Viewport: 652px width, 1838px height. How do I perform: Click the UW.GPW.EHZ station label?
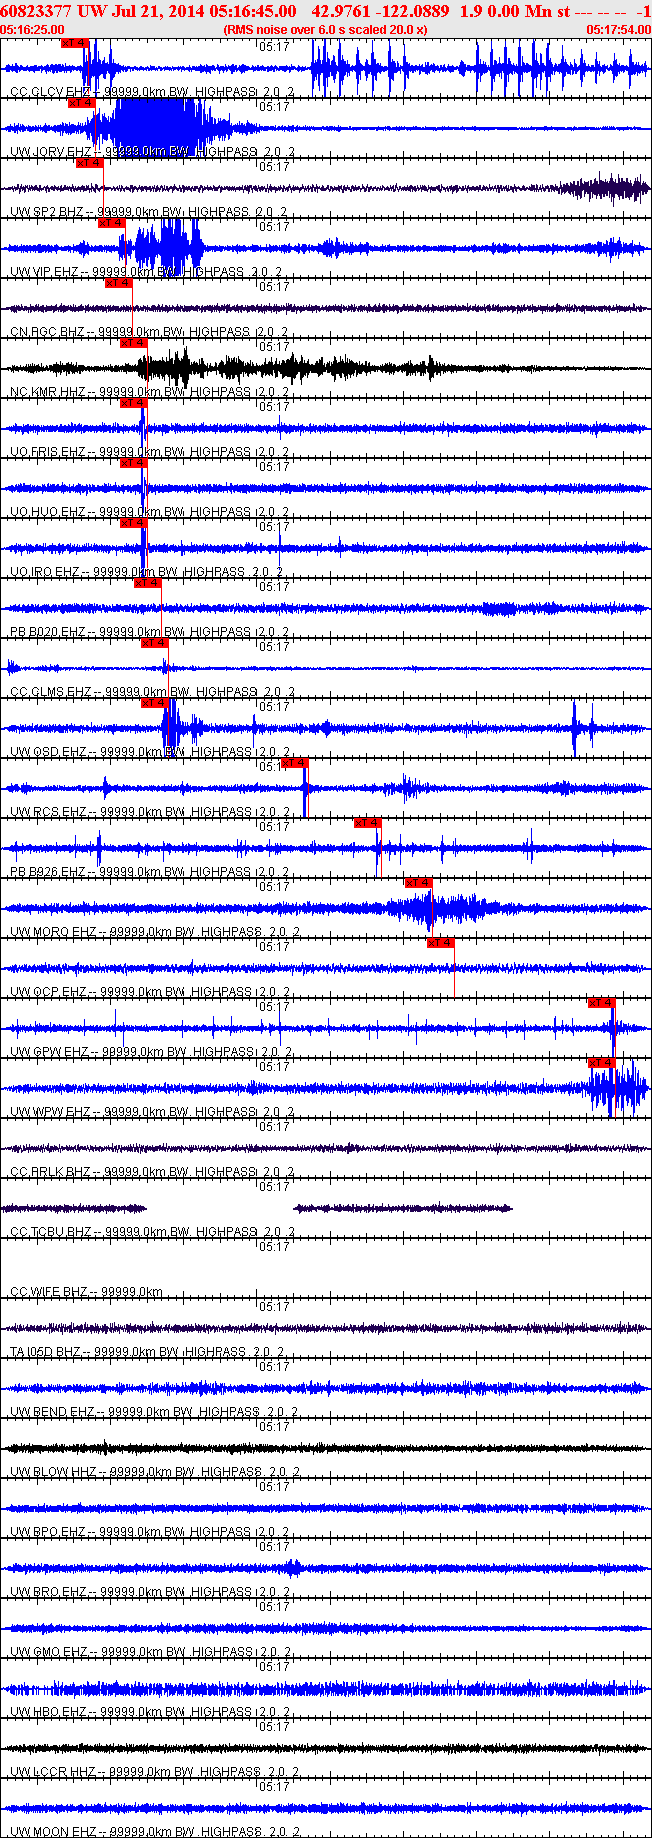pos(49,1052)
